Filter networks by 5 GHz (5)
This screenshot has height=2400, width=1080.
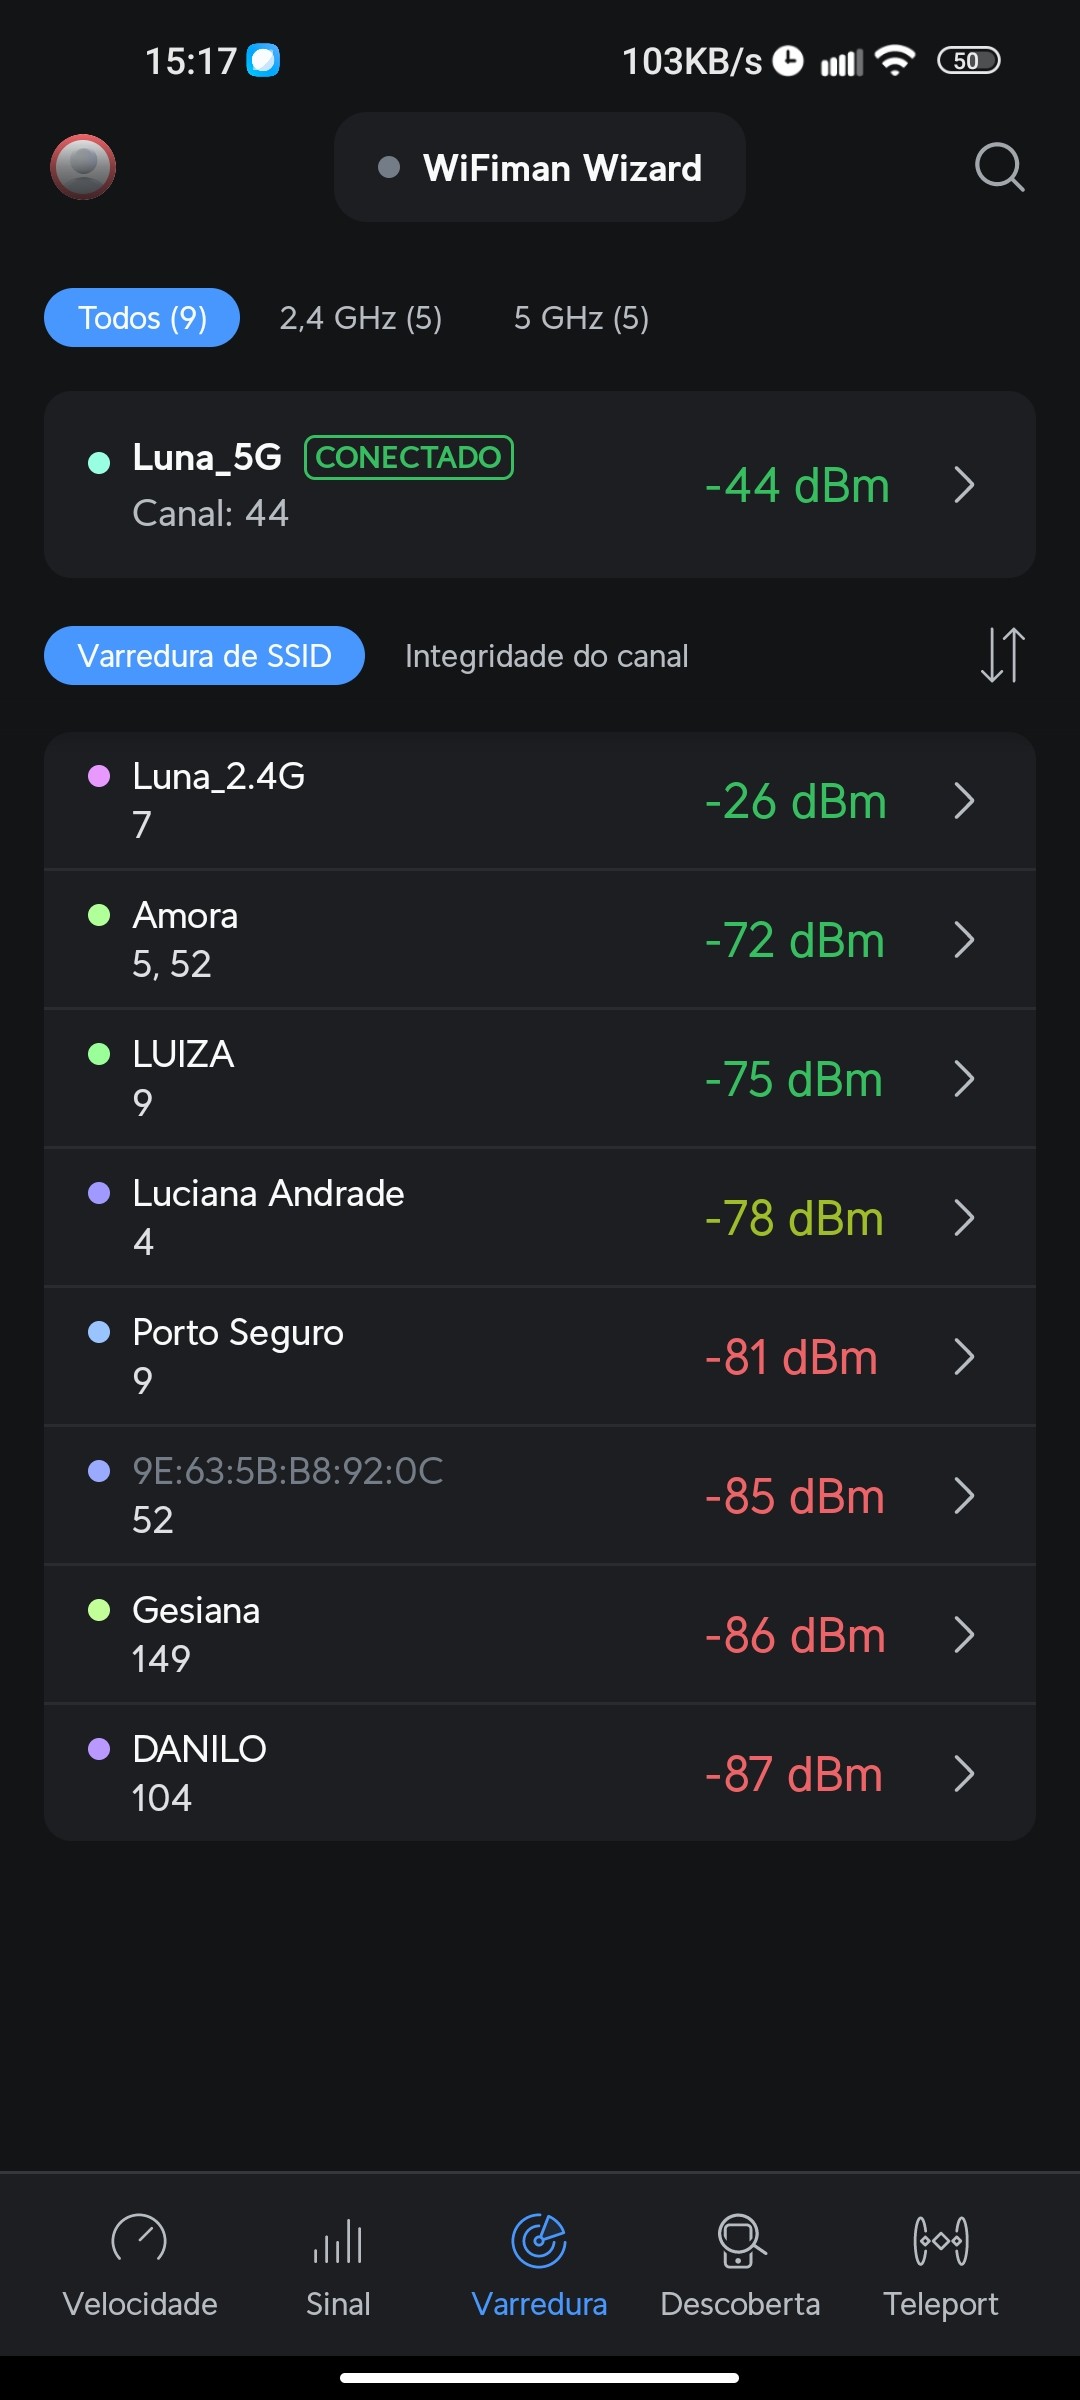(581, 318)
